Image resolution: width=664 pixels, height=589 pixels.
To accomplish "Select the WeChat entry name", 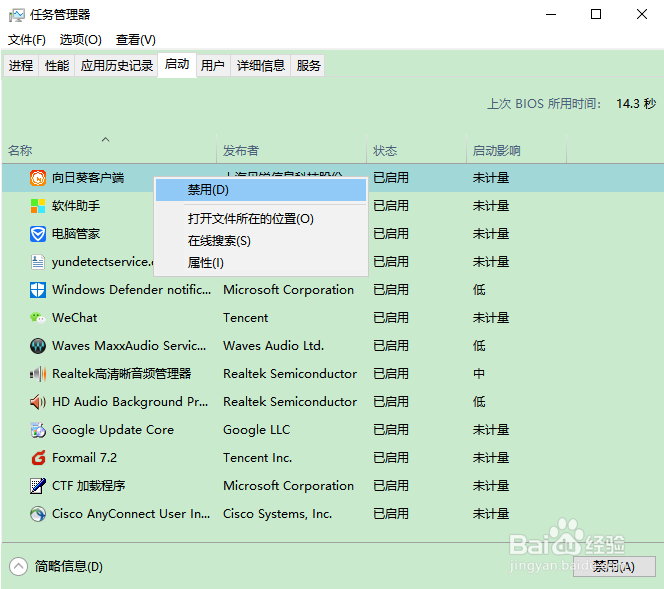I will (x=75, y=318).
